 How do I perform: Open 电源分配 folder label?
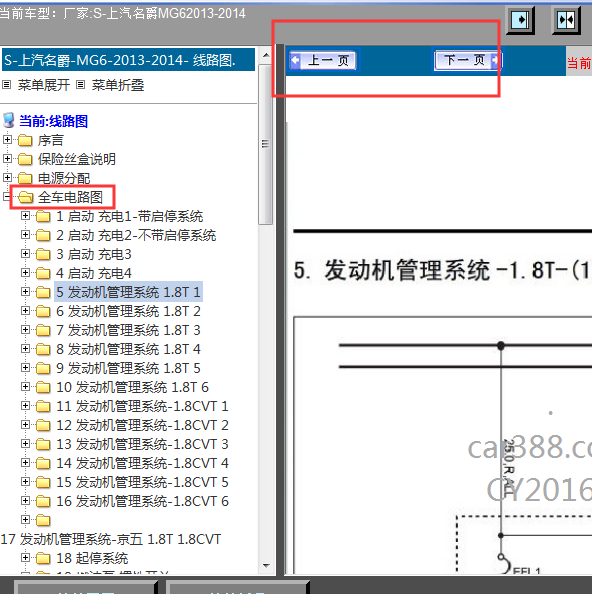64,178
